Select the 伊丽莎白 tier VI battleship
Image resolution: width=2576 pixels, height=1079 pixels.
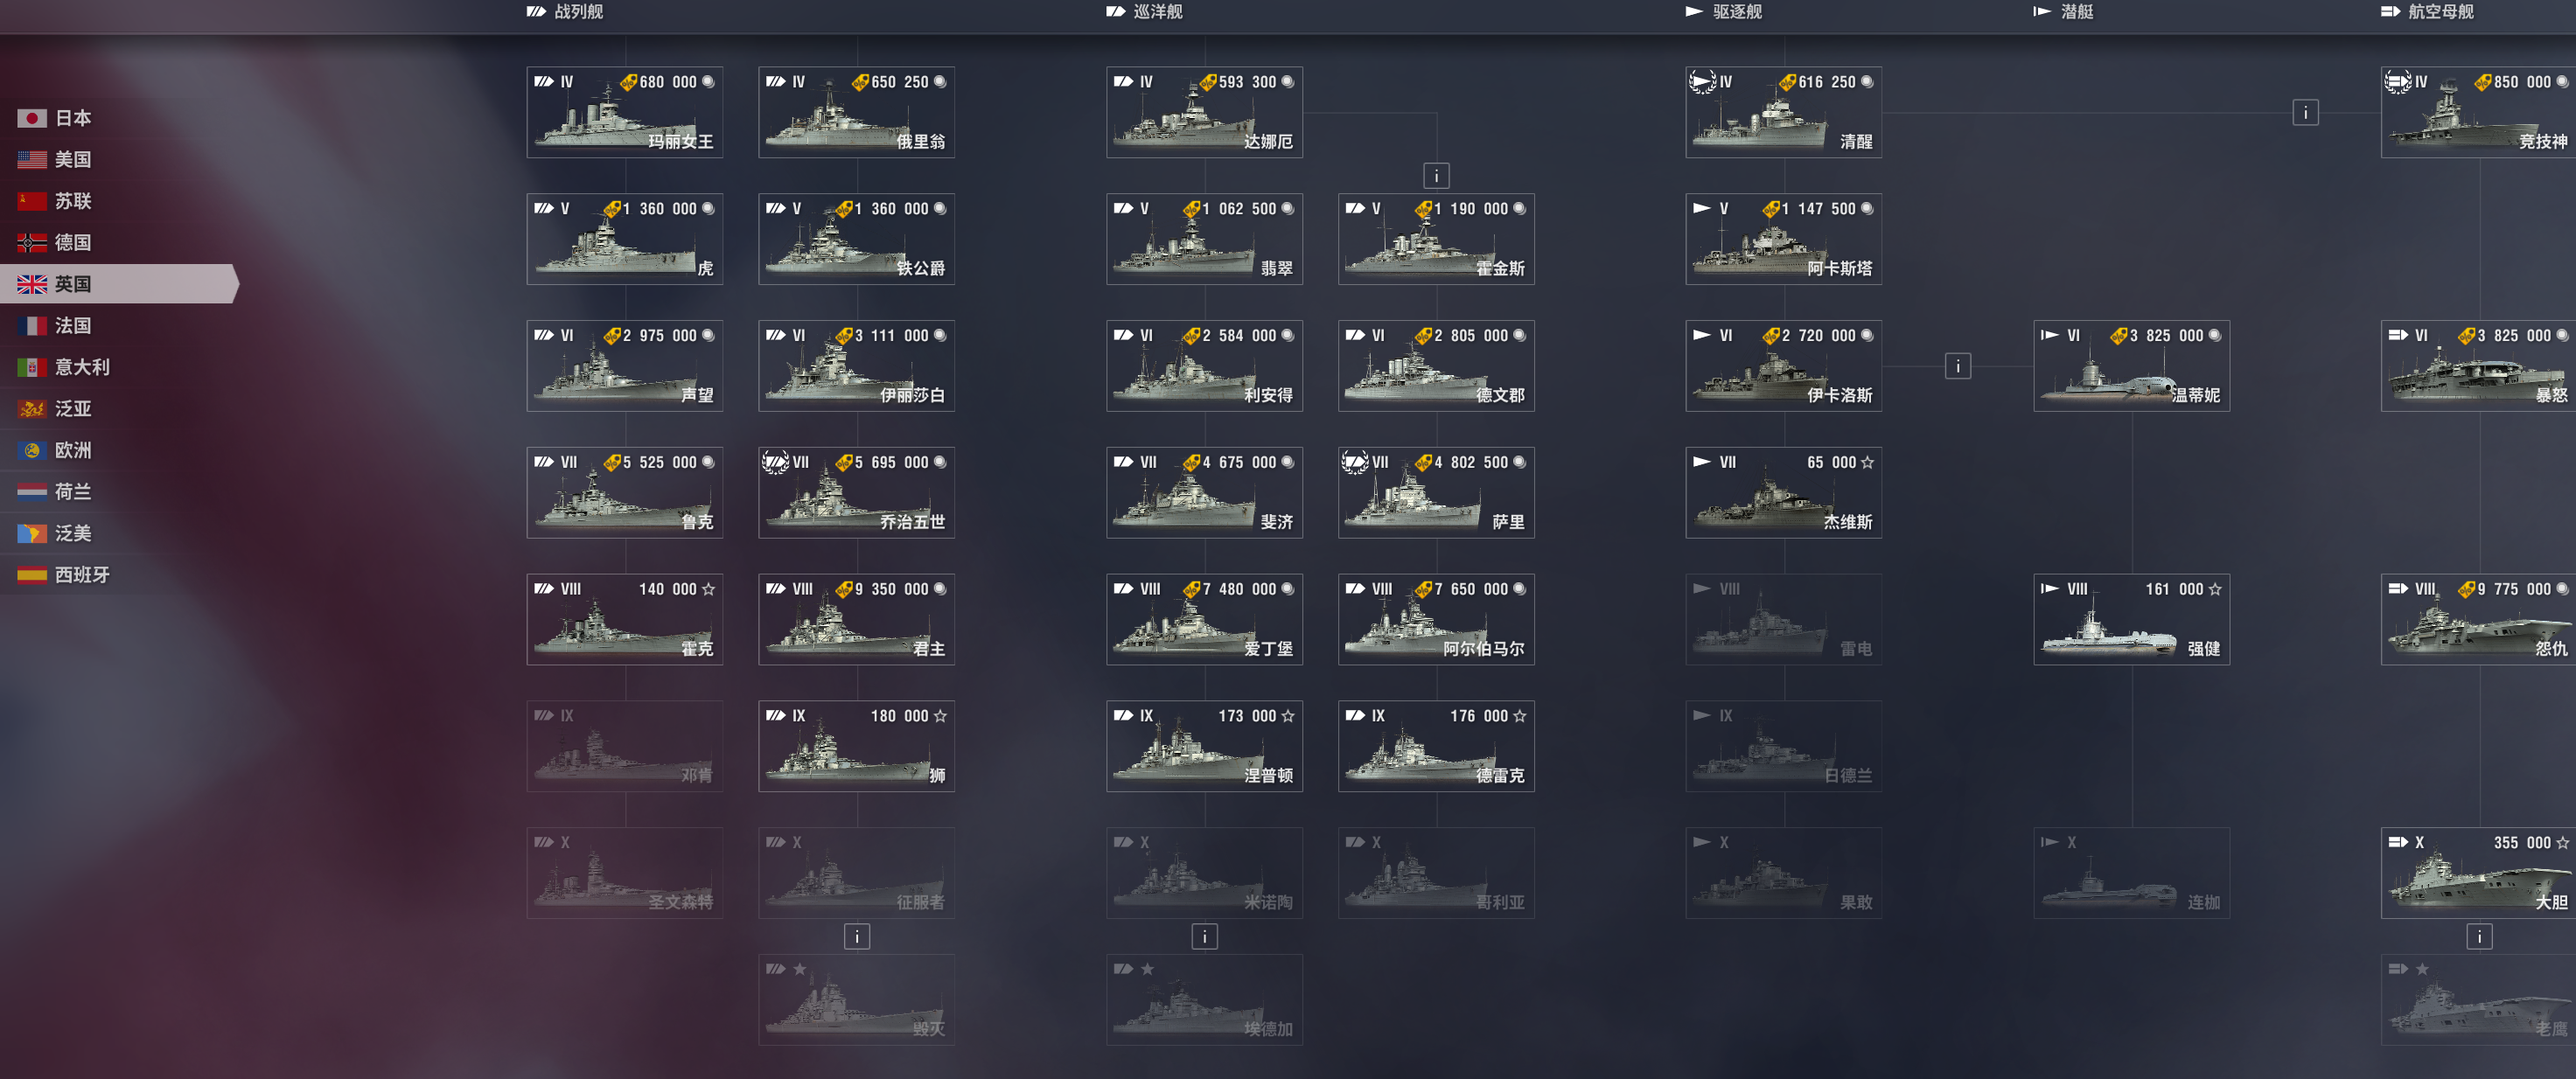(857, 366)
